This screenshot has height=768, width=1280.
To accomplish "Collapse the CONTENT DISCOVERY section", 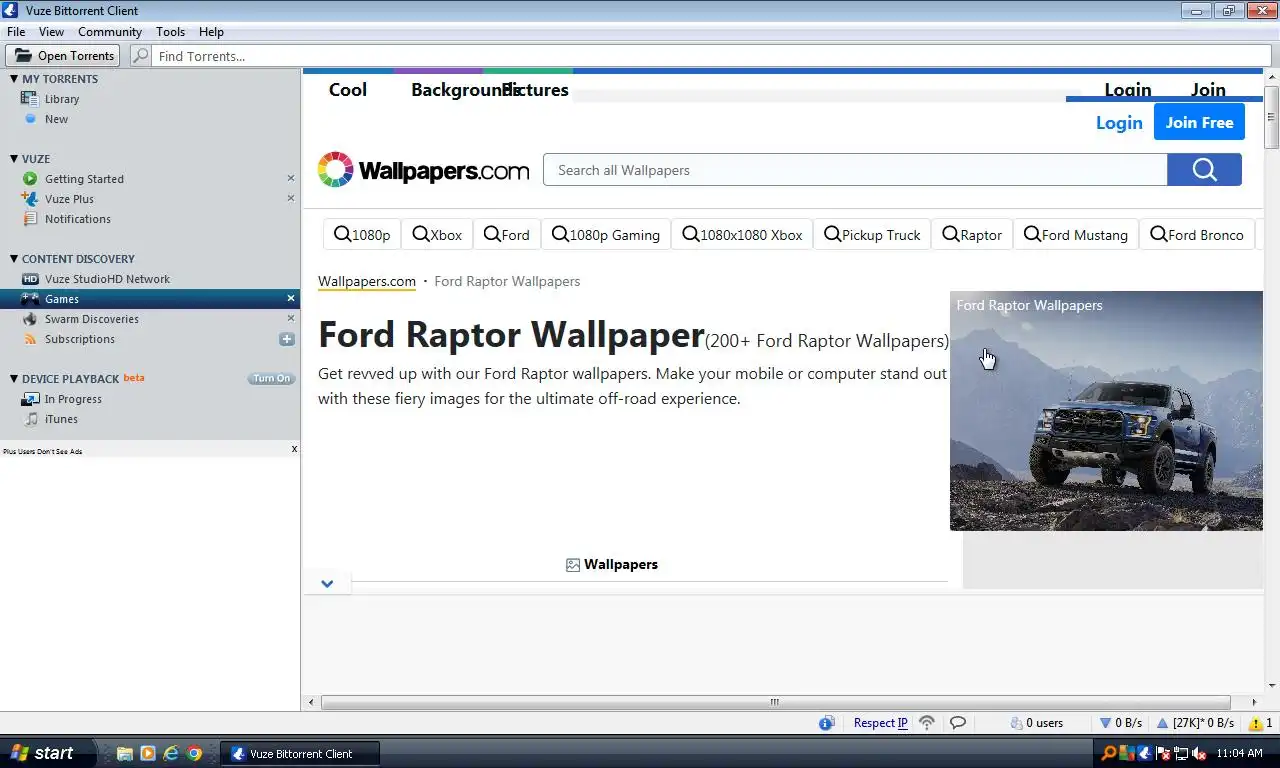I will (14, 259).
